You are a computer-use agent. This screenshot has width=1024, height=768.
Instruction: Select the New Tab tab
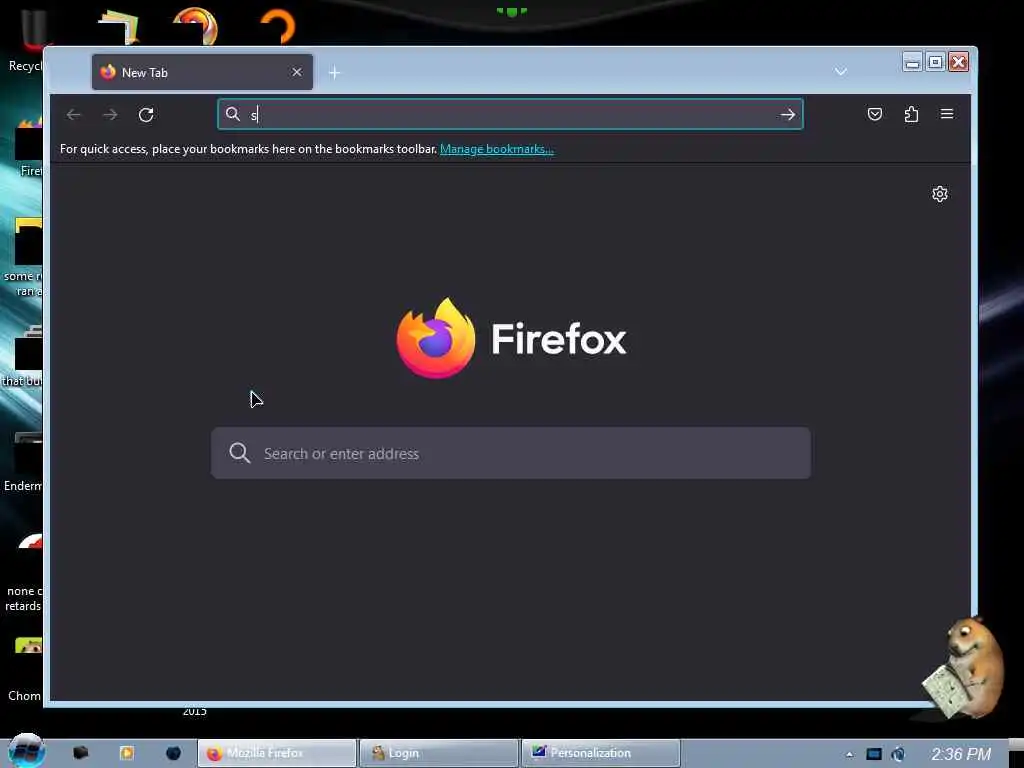(202, 72)
